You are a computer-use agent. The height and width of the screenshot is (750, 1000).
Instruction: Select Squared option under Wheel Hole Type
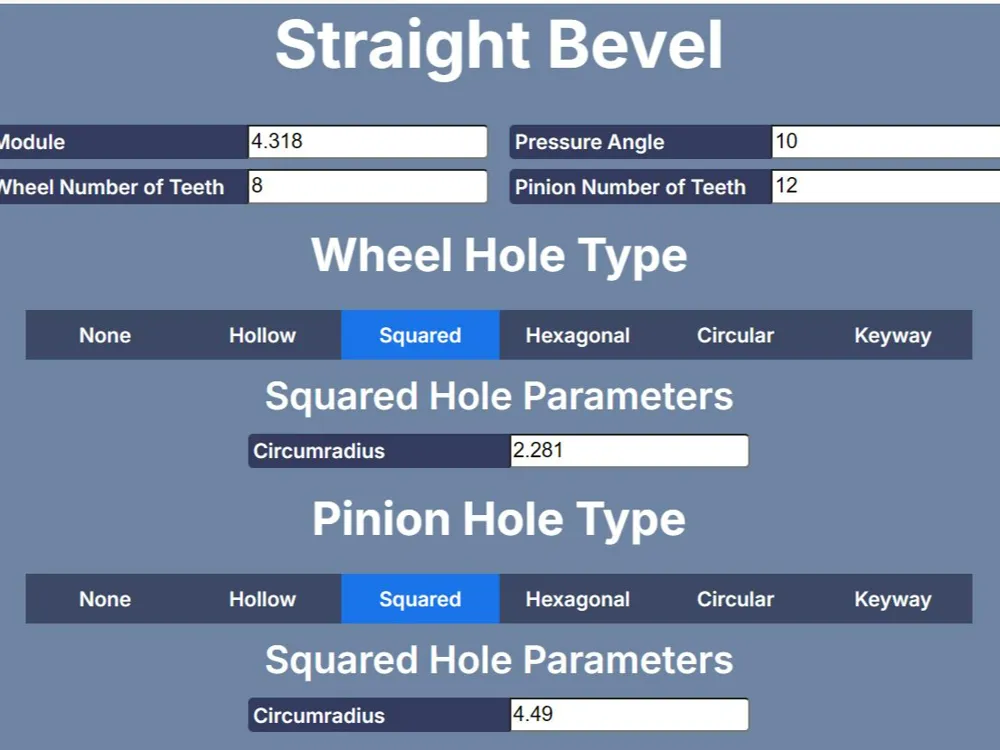[x=420, y=335]
